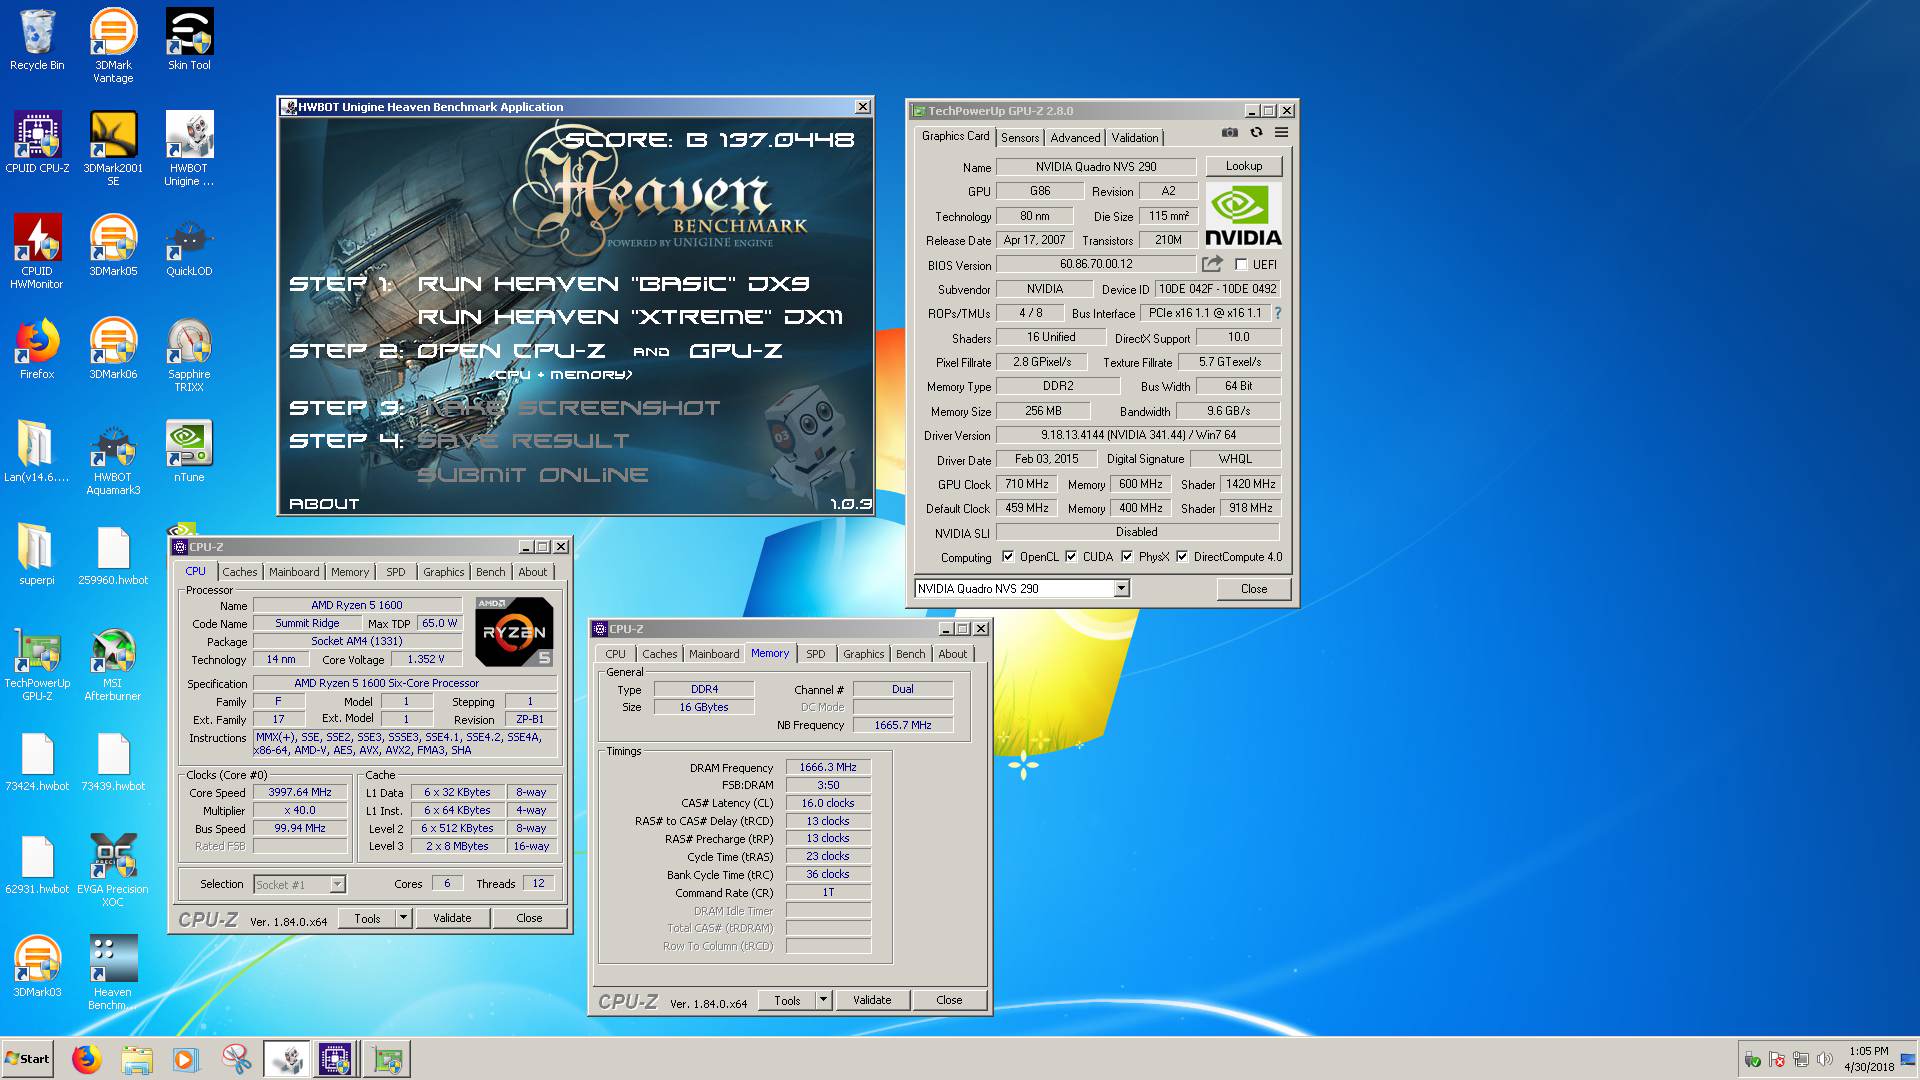1920x1080 pixels.
Task: Open Bench tab in CPU-Z CPU window
Action: 490,572
